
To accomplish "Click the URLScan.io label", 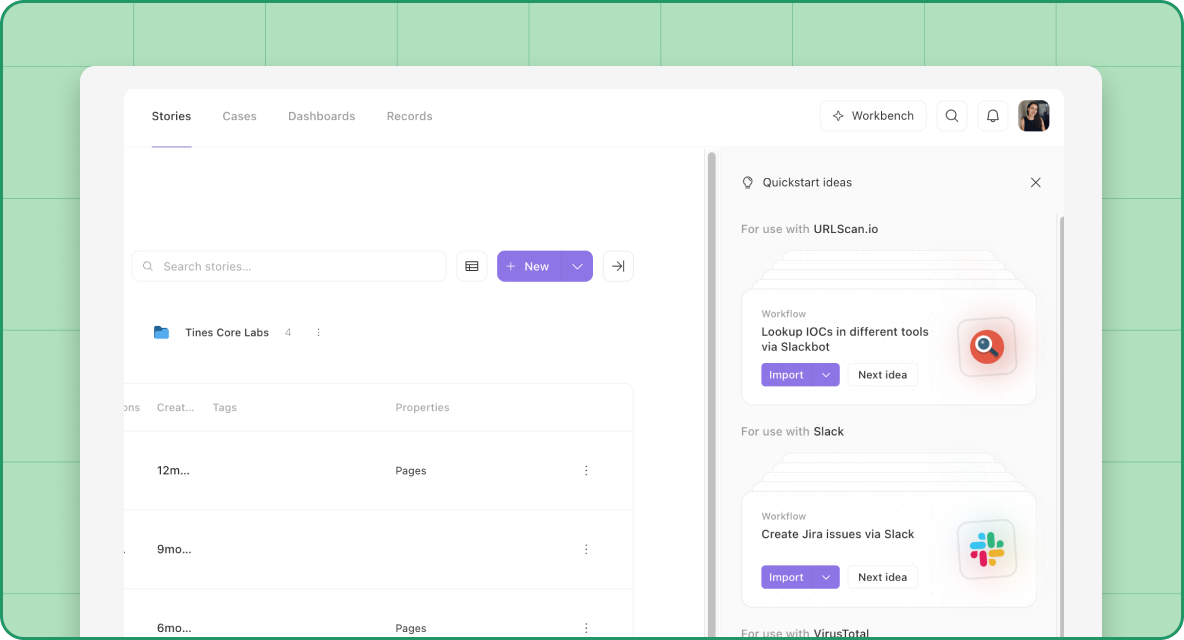I will 846,229.
